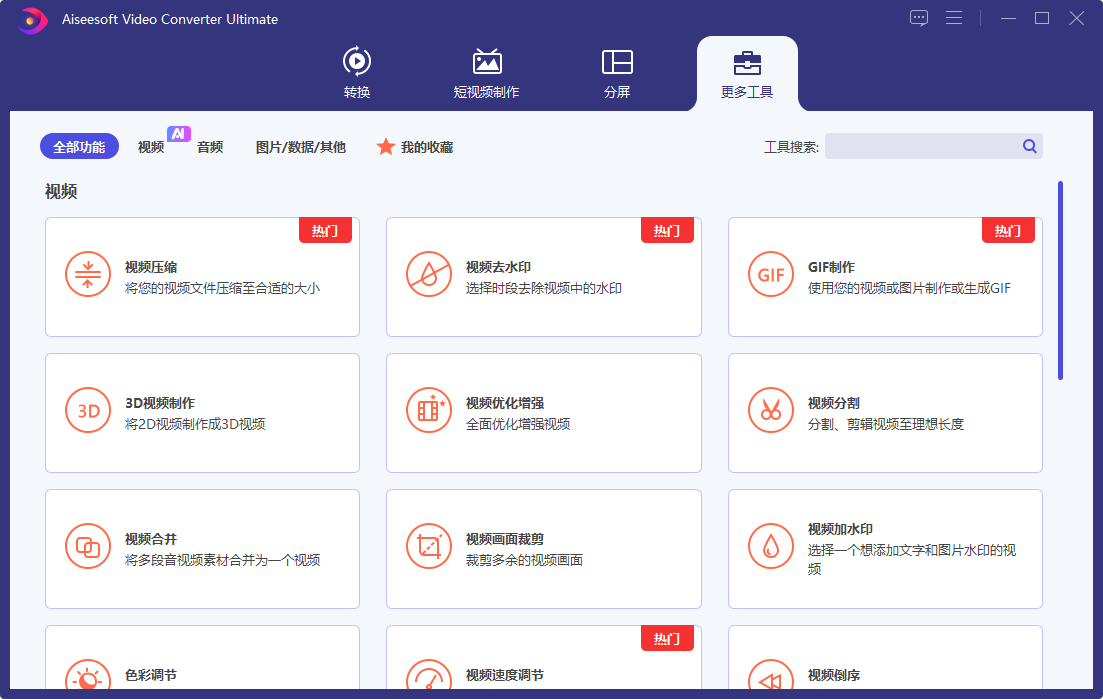
Task: Open the 视频压缩 (Video Compressor) tool
Action: (x=202, y=276)
